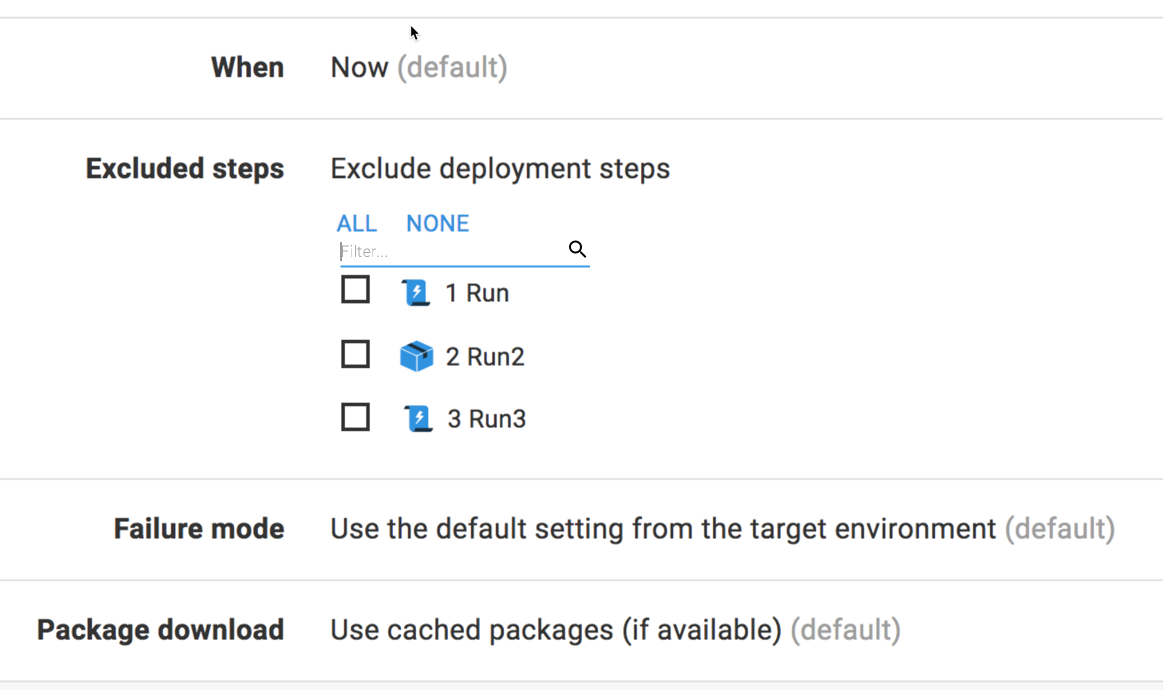Check the box to exclude step 1 Run

click(355, 290)
